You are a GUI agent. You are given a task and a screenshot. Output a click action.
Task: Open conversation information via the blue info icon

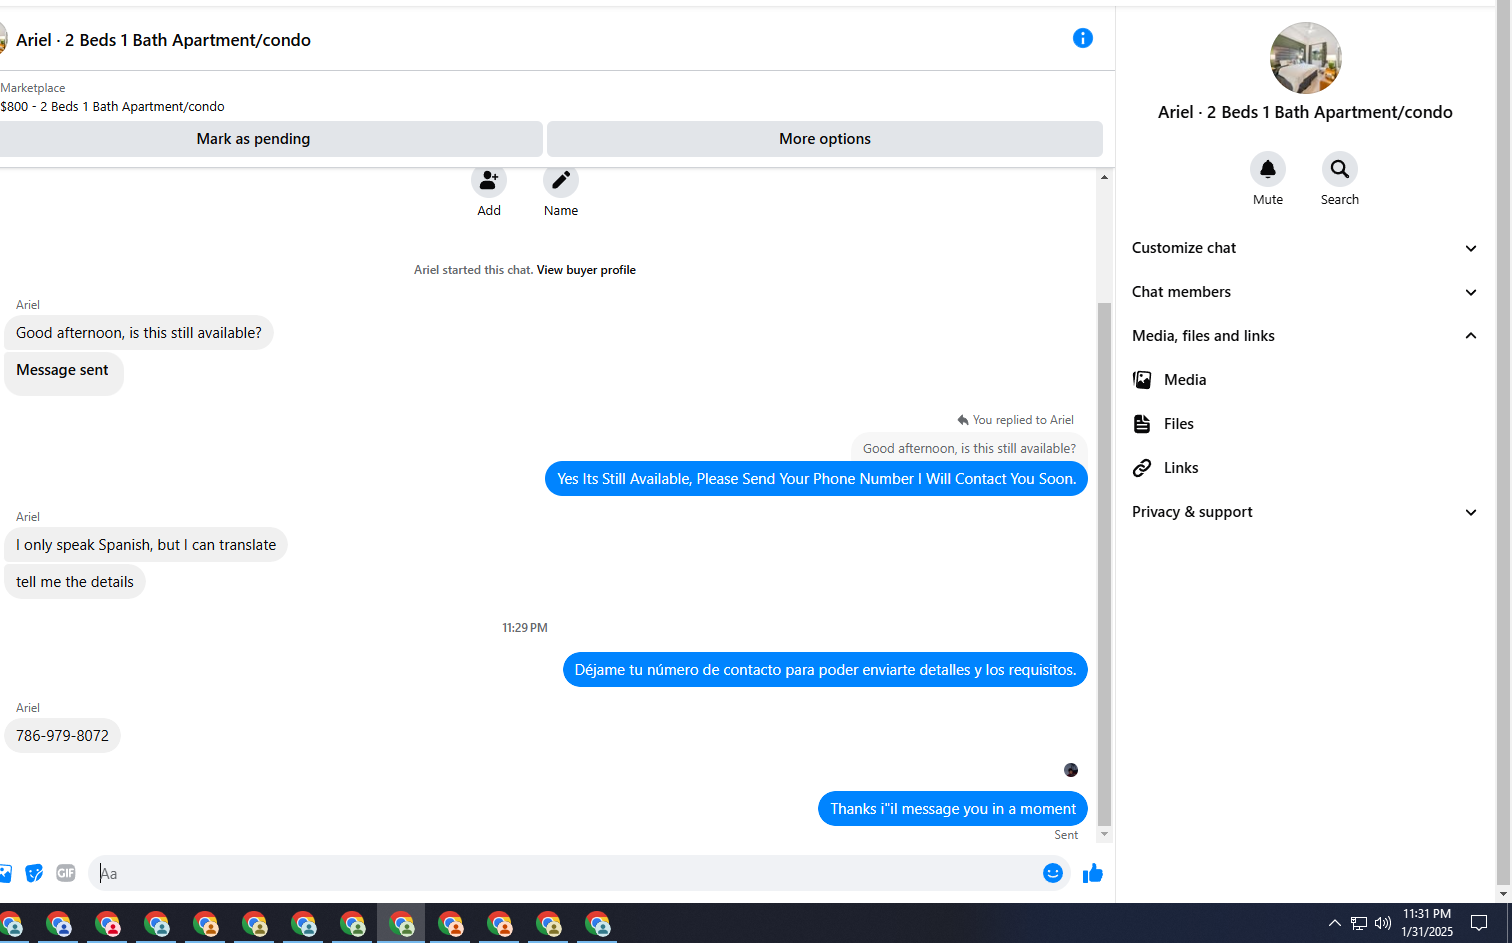coord(1083,38)
